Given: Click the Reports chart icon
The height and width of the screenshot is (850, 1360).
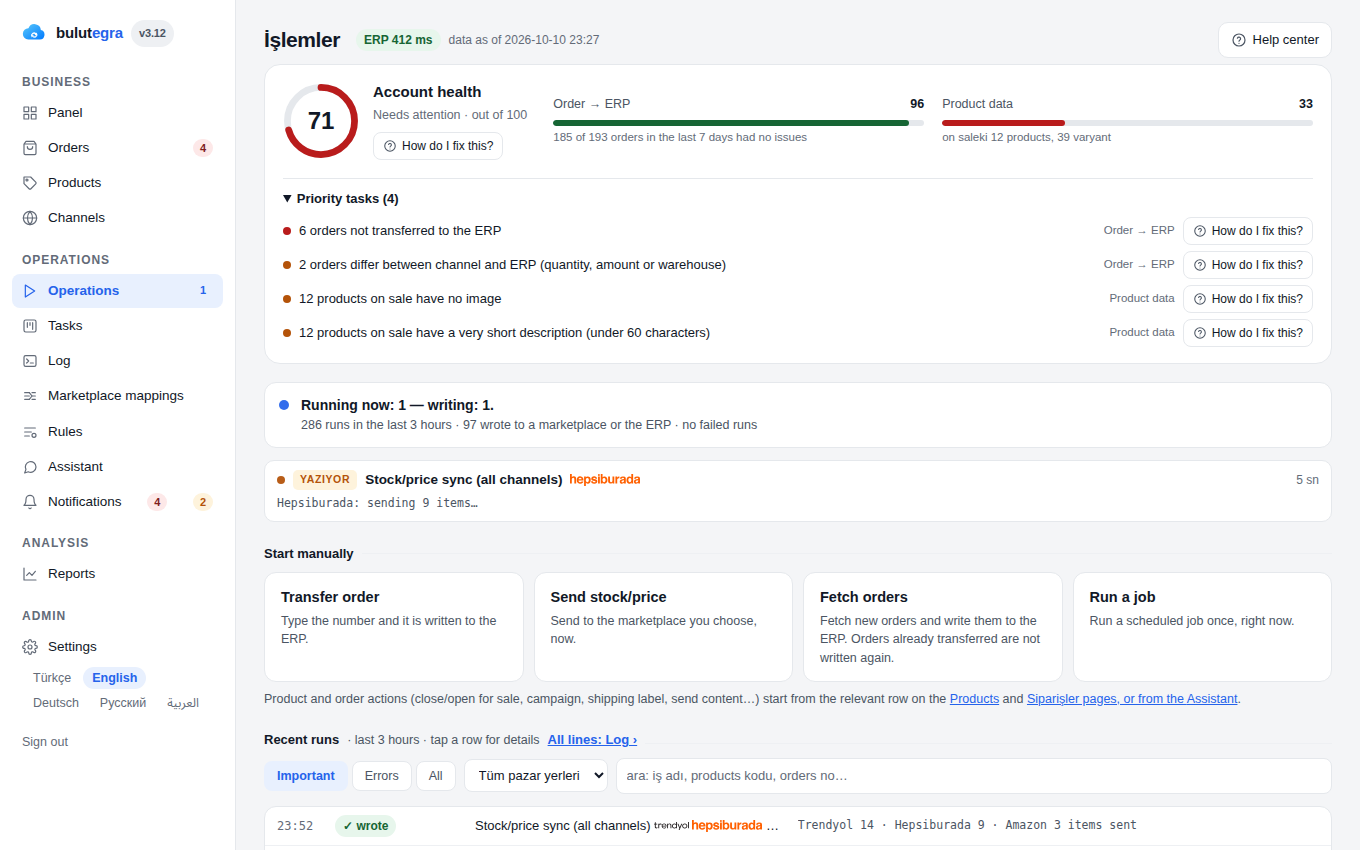Looking at the screenshot, I should pos(30,574).
